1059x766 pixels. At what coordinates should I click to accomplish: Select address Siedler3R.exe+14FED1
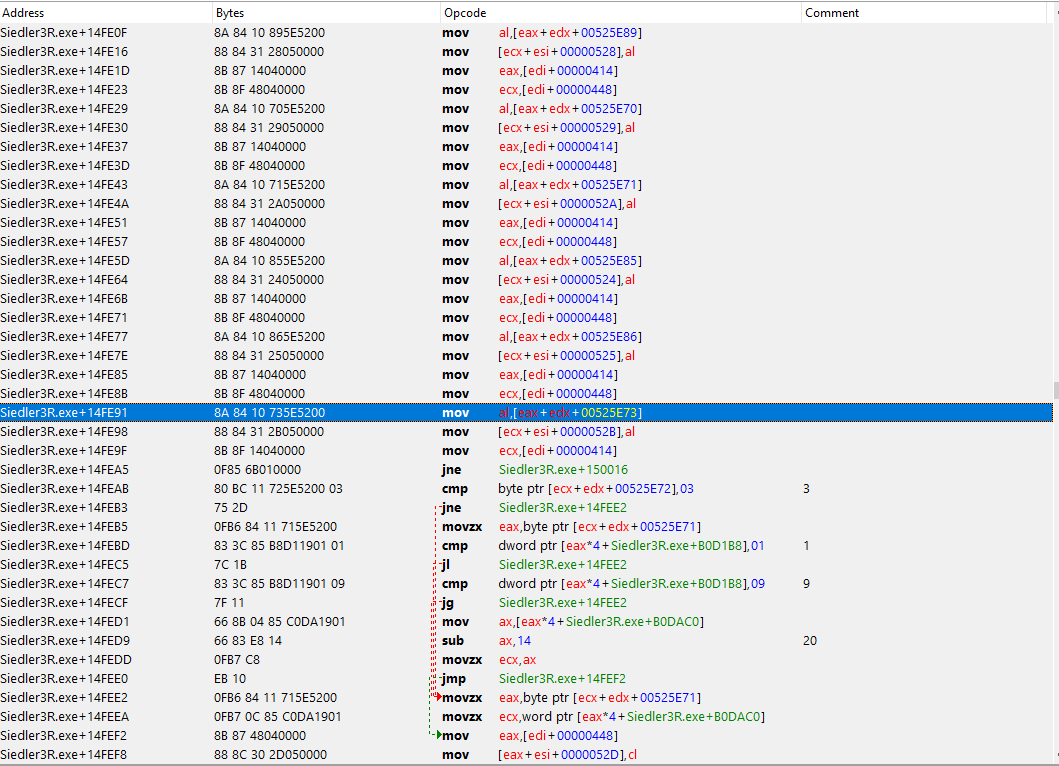tap(66, 621)
